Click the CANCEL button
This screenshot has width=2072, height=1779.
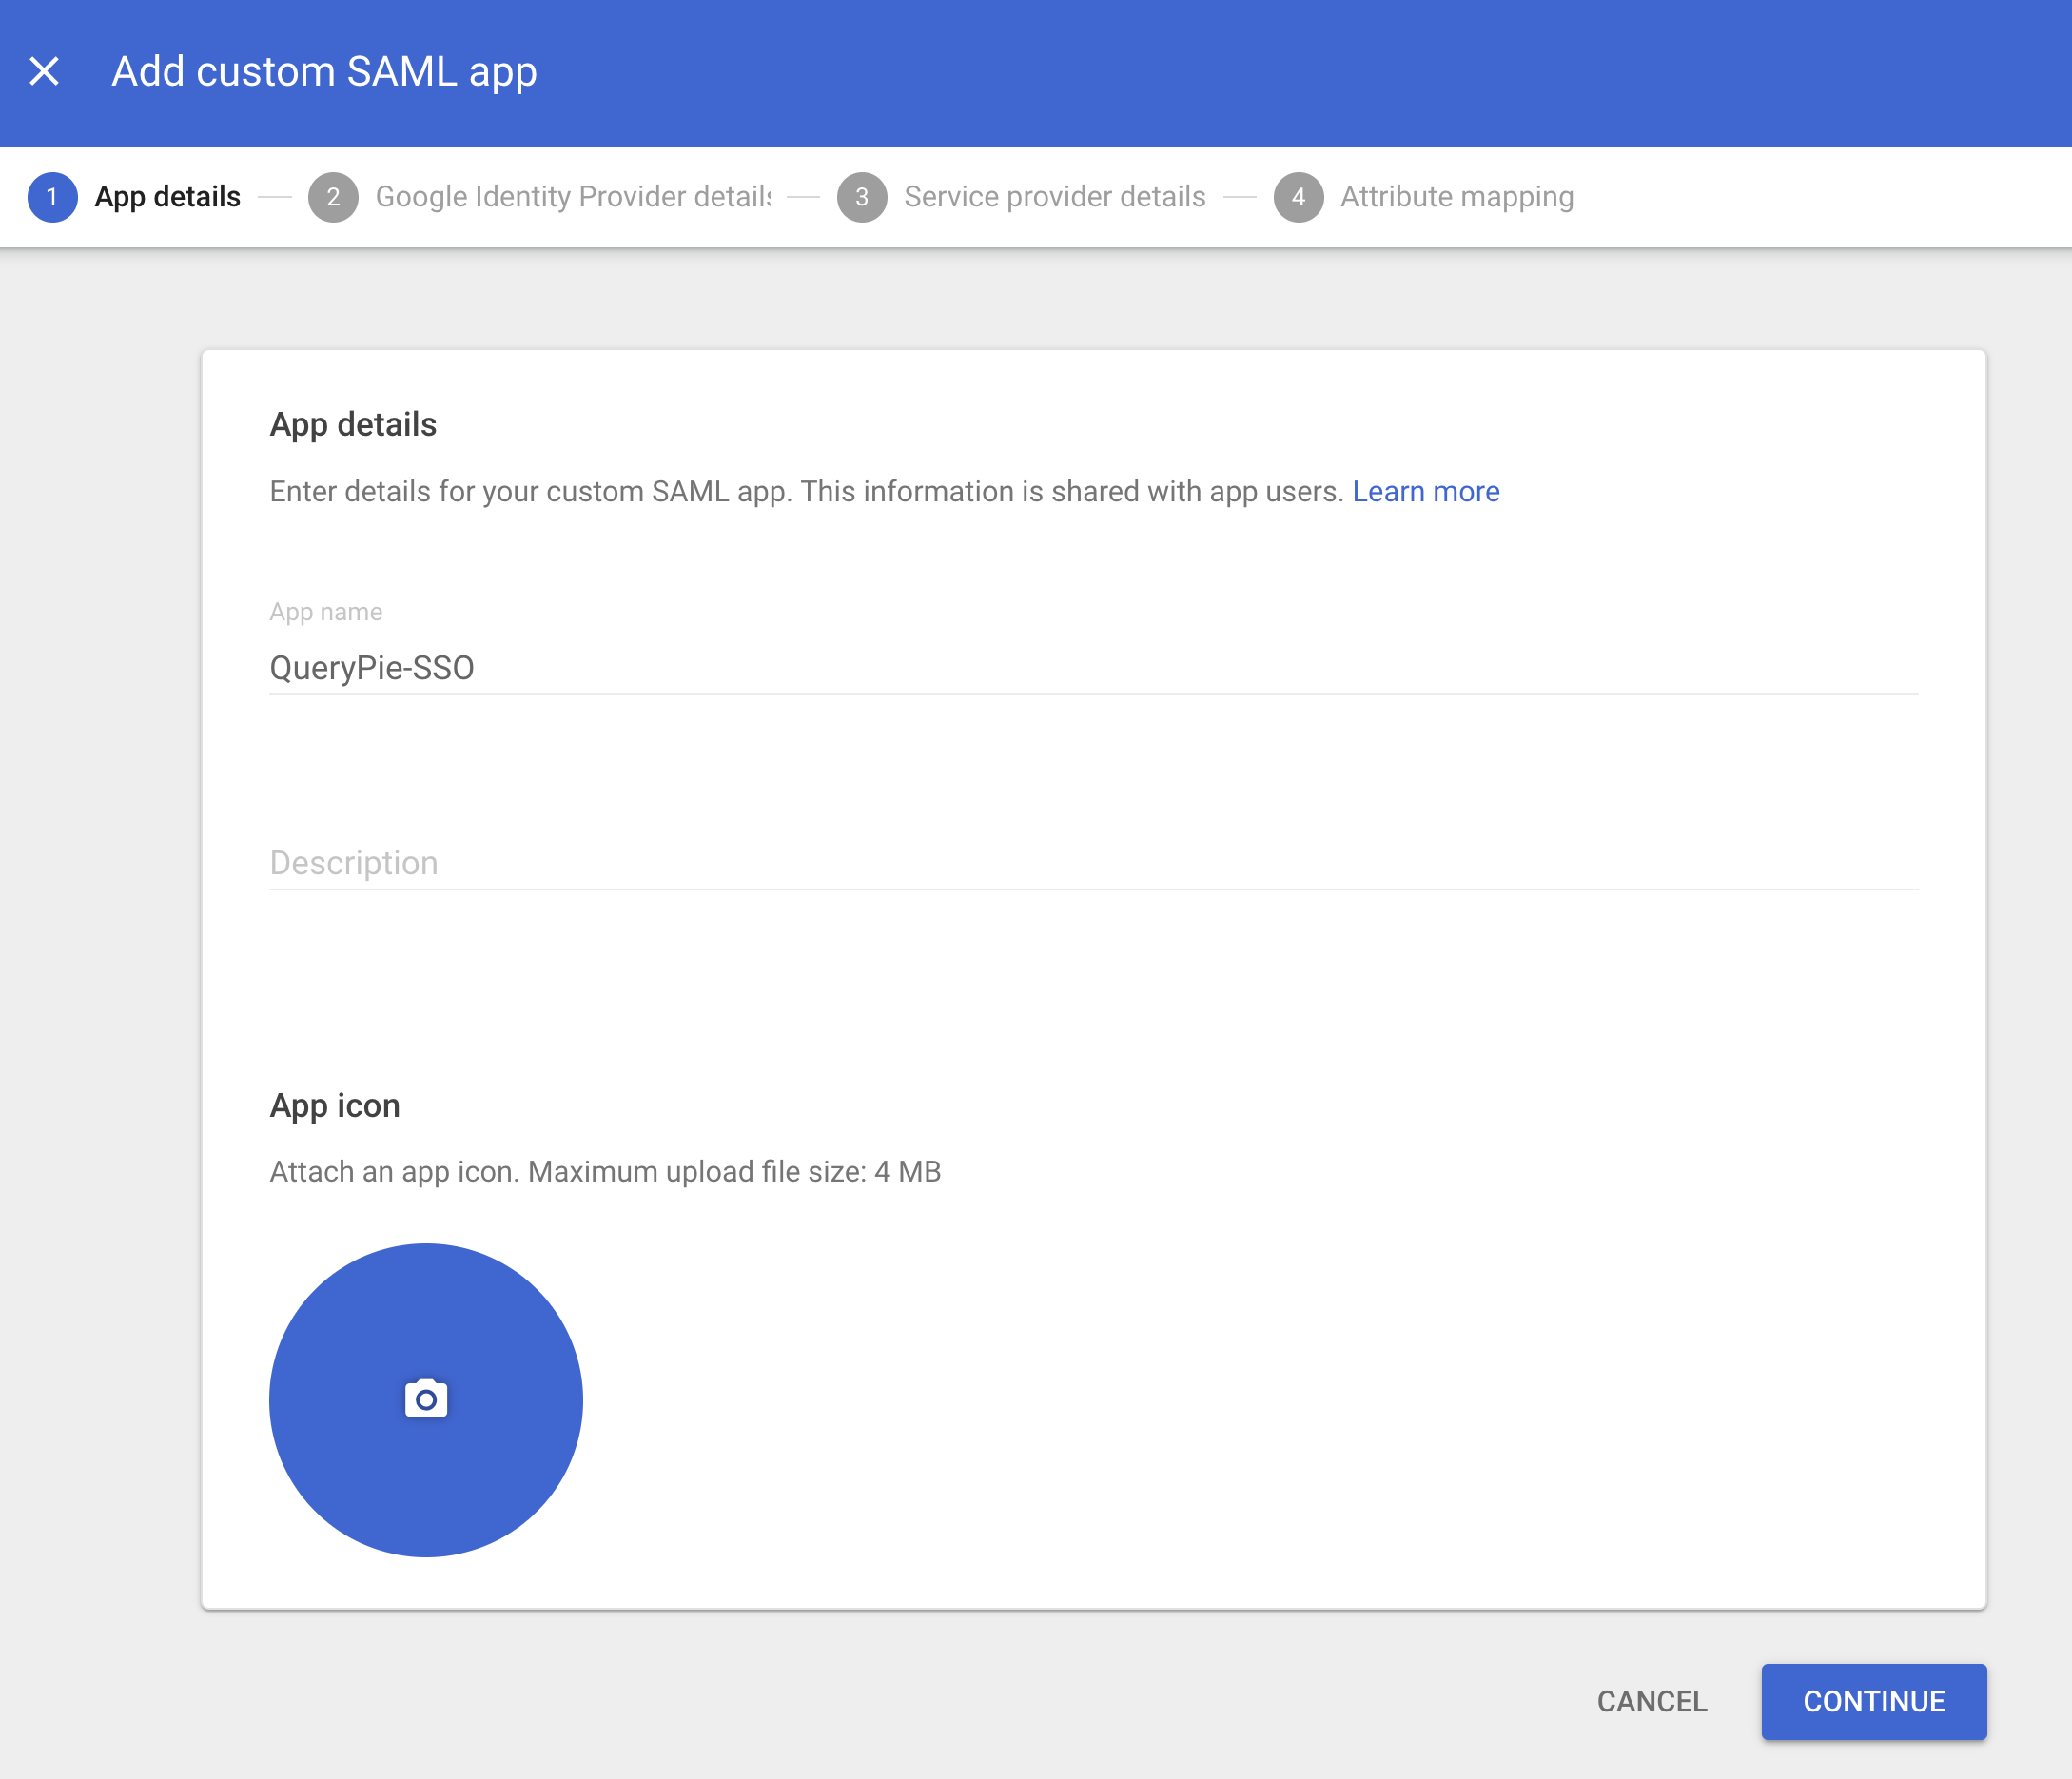click(1652, 1701)
